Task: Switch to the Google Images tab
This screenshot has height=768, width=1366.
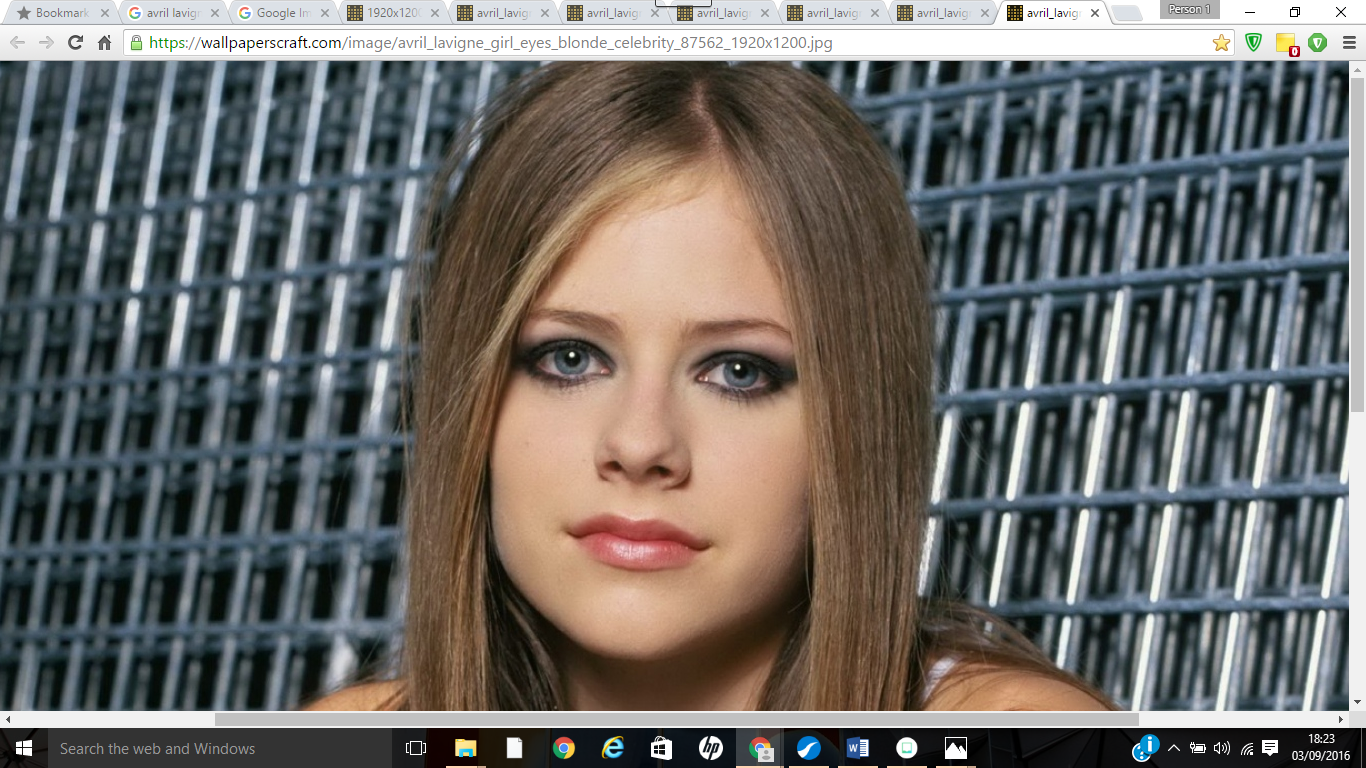Action: [282, 13]
